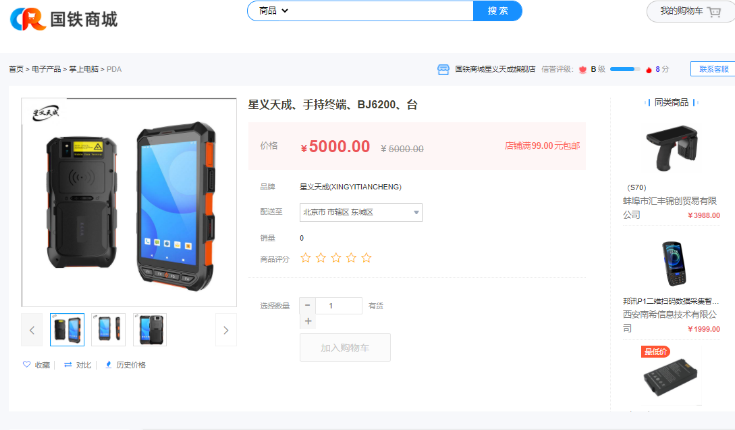Go to 首页 breadcrumb link

point(16,69)
